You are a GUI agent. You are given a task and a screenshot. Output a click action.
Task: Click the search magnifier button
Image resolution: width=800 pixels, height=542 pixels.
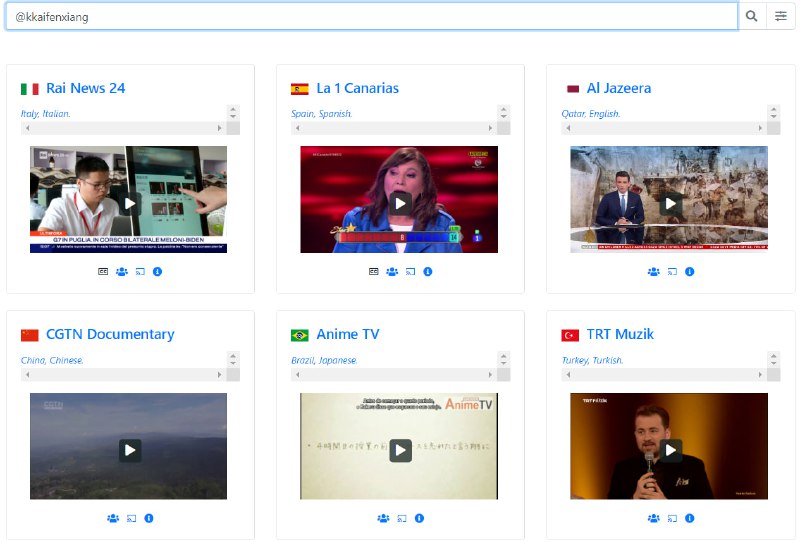[752, 16]
